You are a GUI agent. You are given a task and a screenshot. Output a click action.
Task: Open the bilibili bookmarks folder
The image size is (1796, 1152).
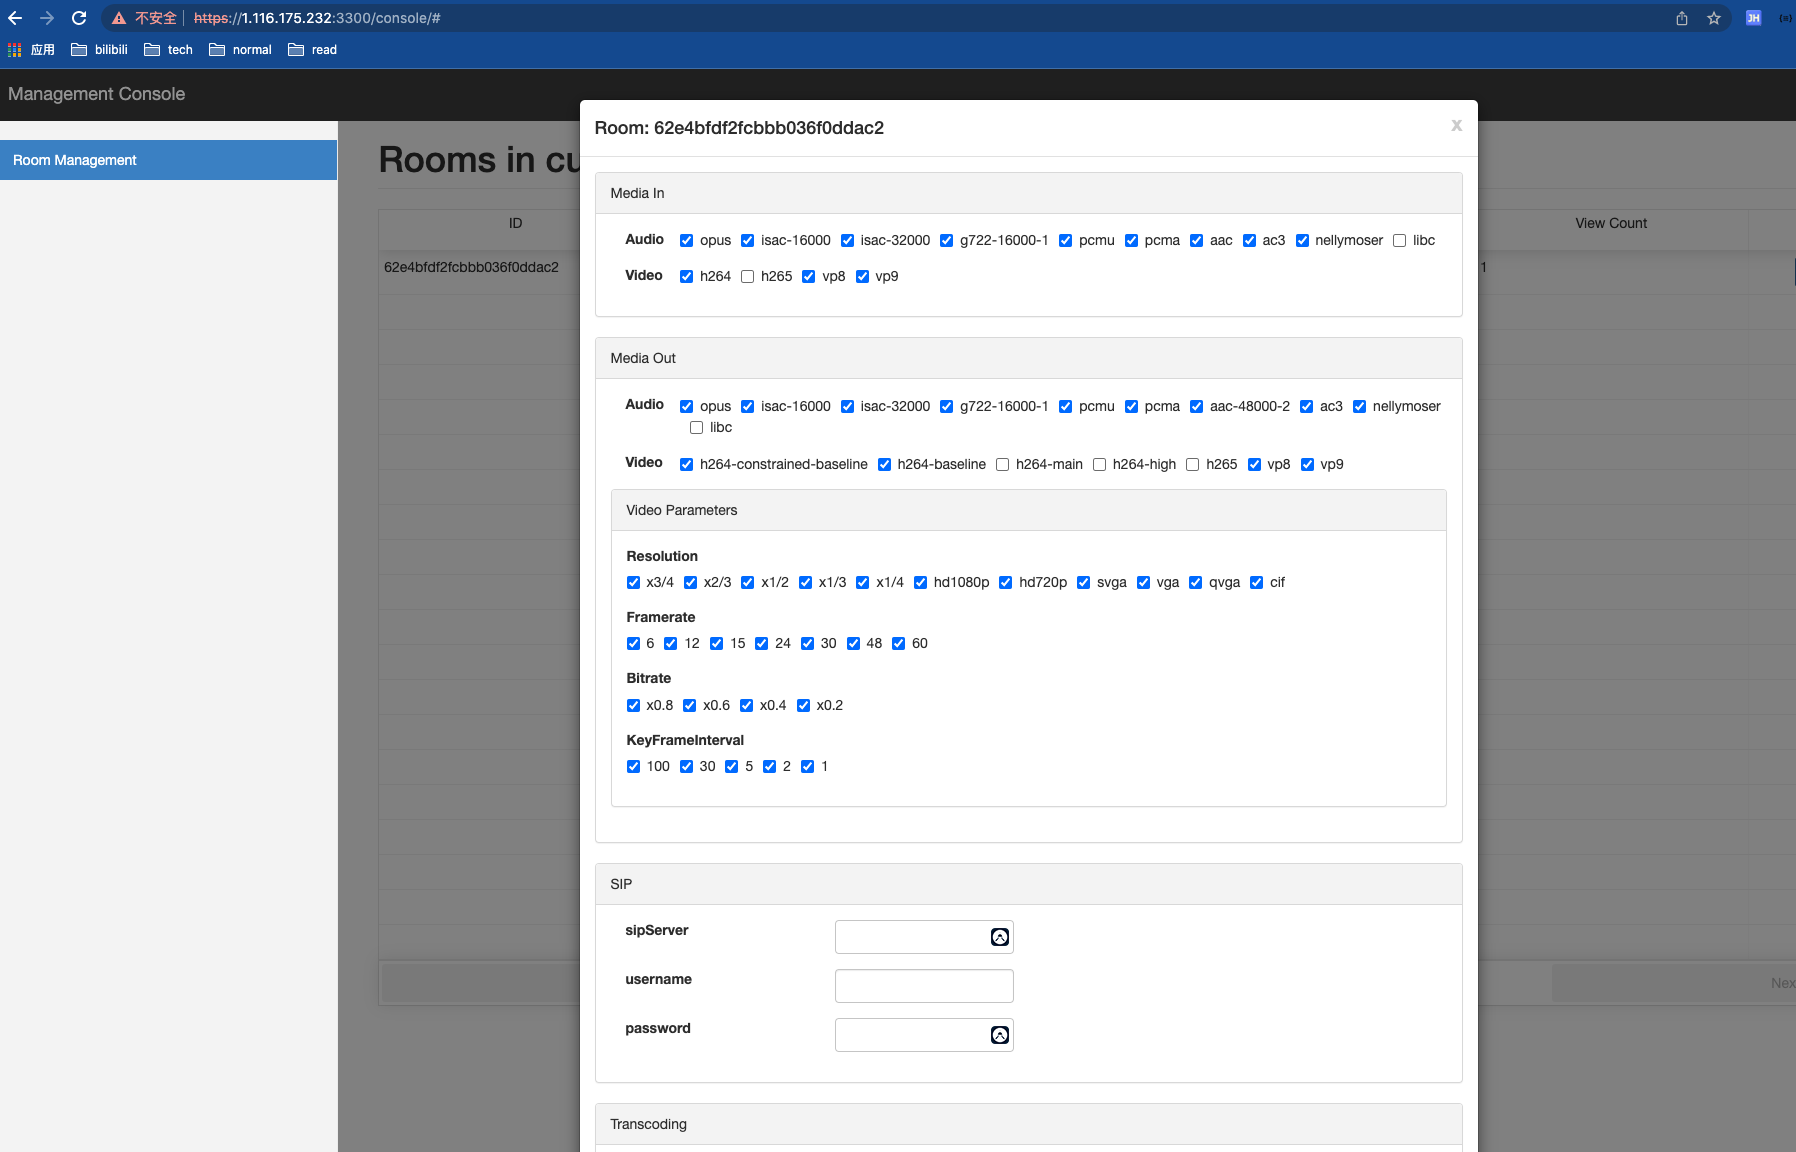click(x=99, y=50)
